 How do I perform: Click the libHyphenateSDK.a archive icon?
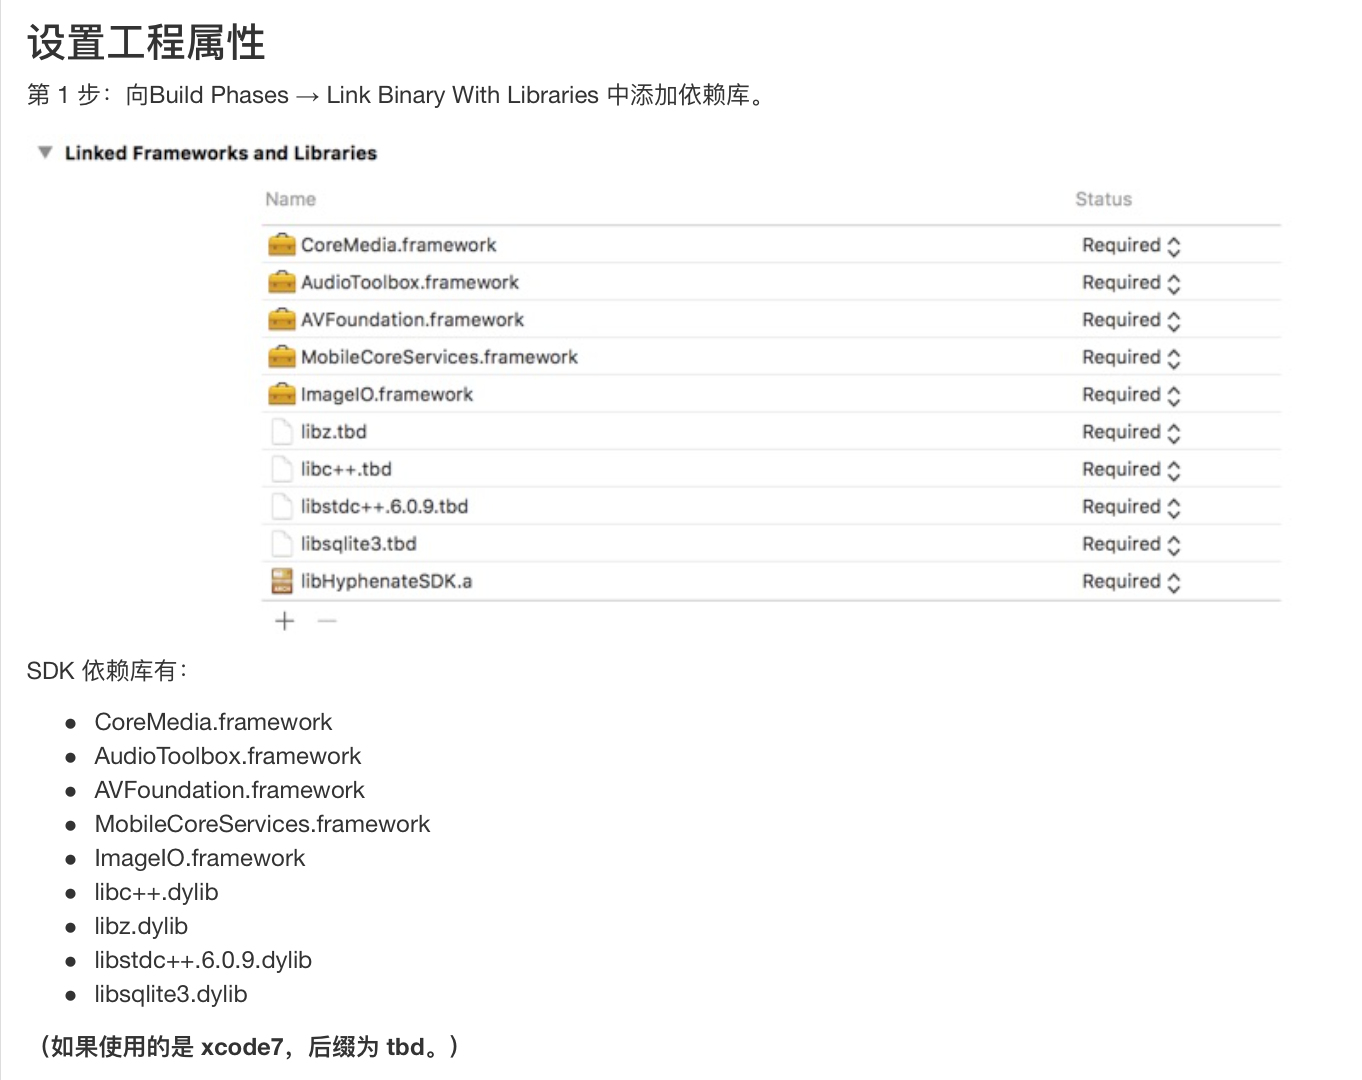click(282, 581)
